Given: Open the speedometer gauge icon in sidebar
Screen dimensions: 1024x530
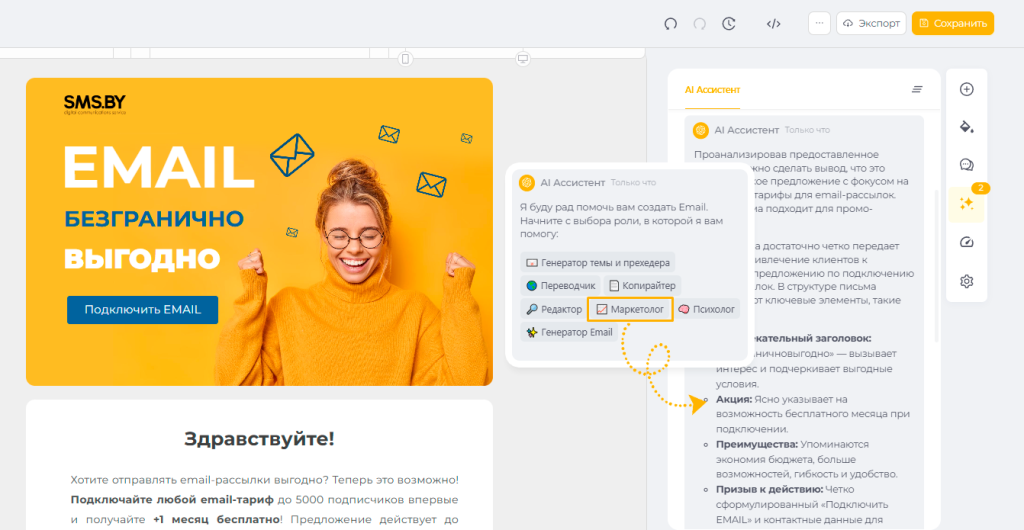Looking at the screenshot, I should tap(966, 242).
